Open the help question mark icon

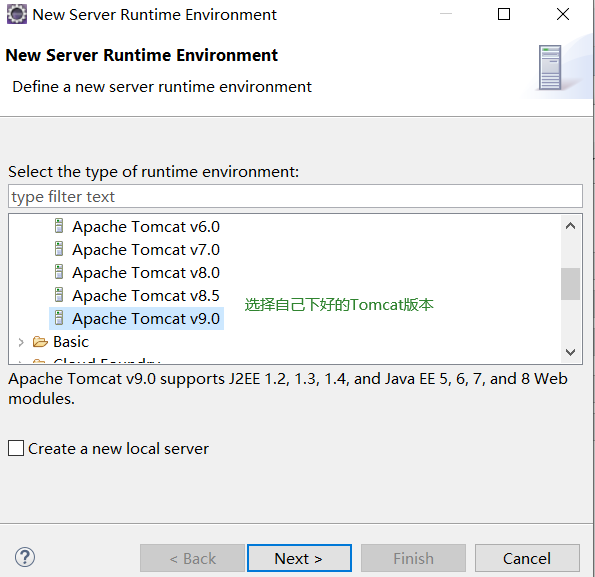click(25, 558)
